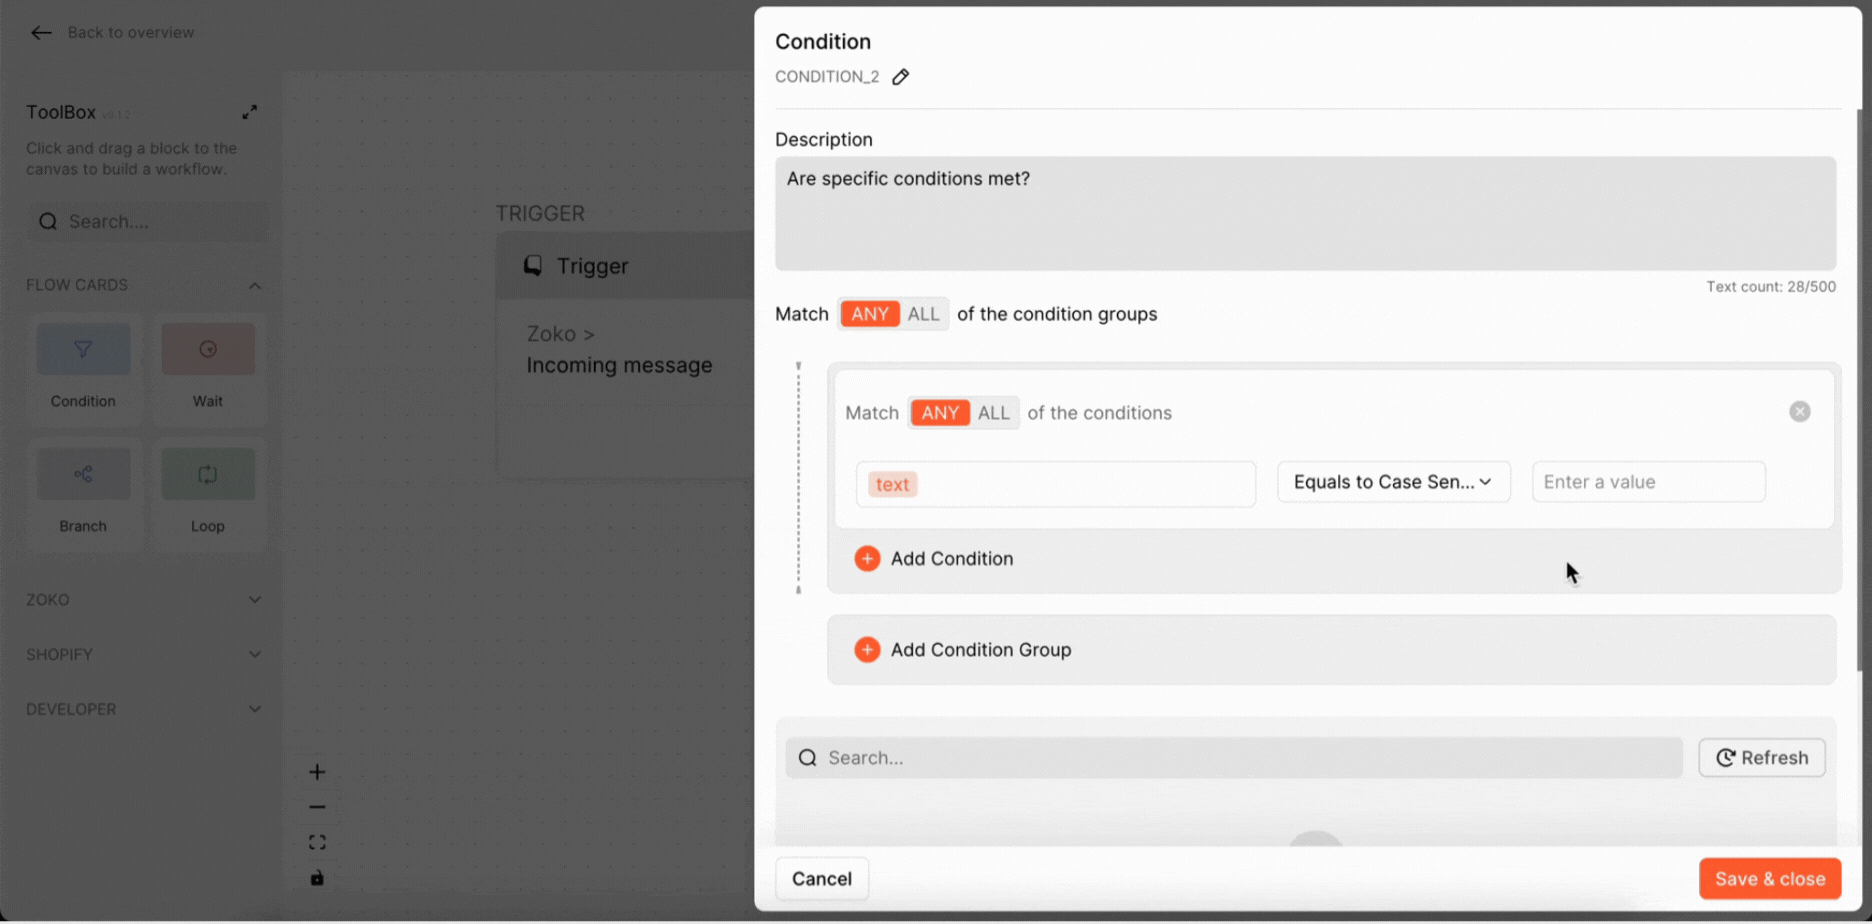Click the Back to overview link
The width and height of the screenshot is (1872, 924).
(131, 33)
